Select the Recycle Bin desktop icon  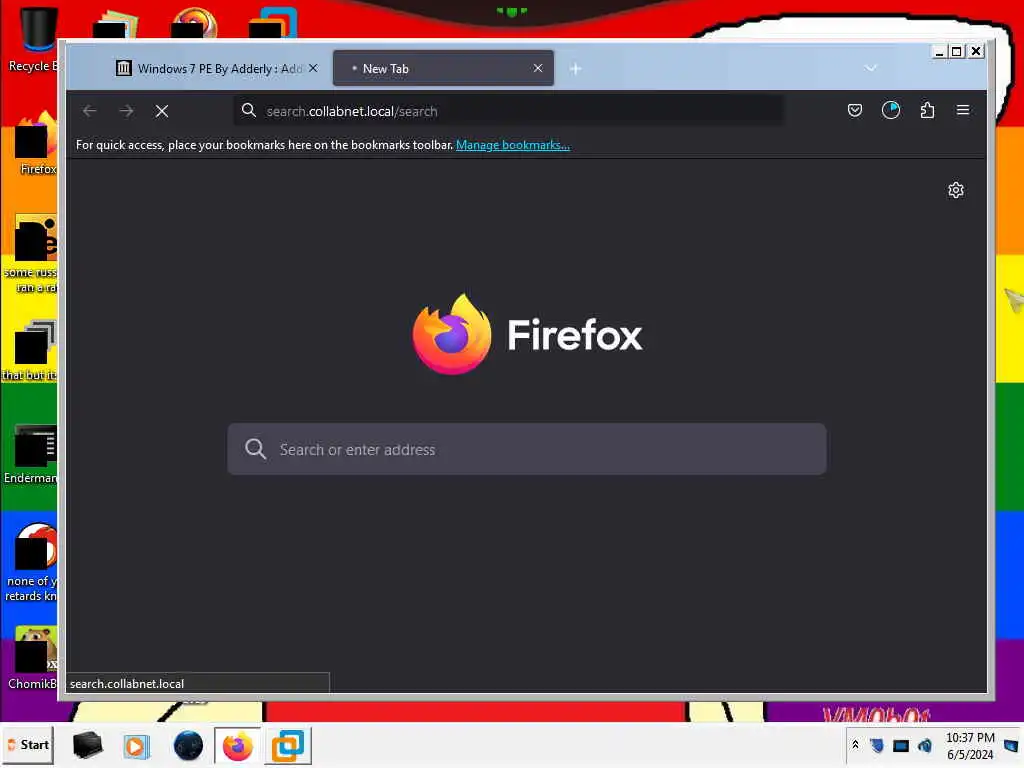pos(31,38)
